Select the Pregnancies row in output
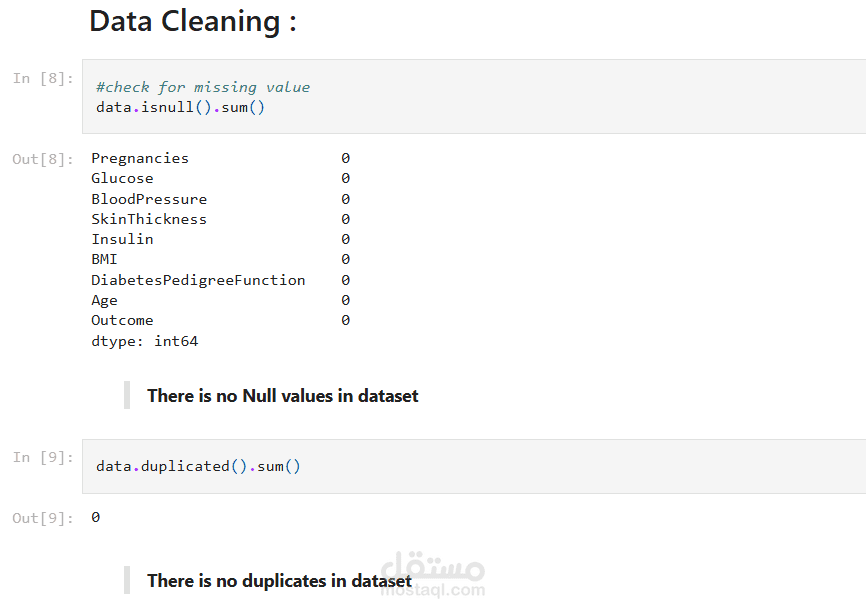Viewport: 866px width, 611px height. pos(140,158)
